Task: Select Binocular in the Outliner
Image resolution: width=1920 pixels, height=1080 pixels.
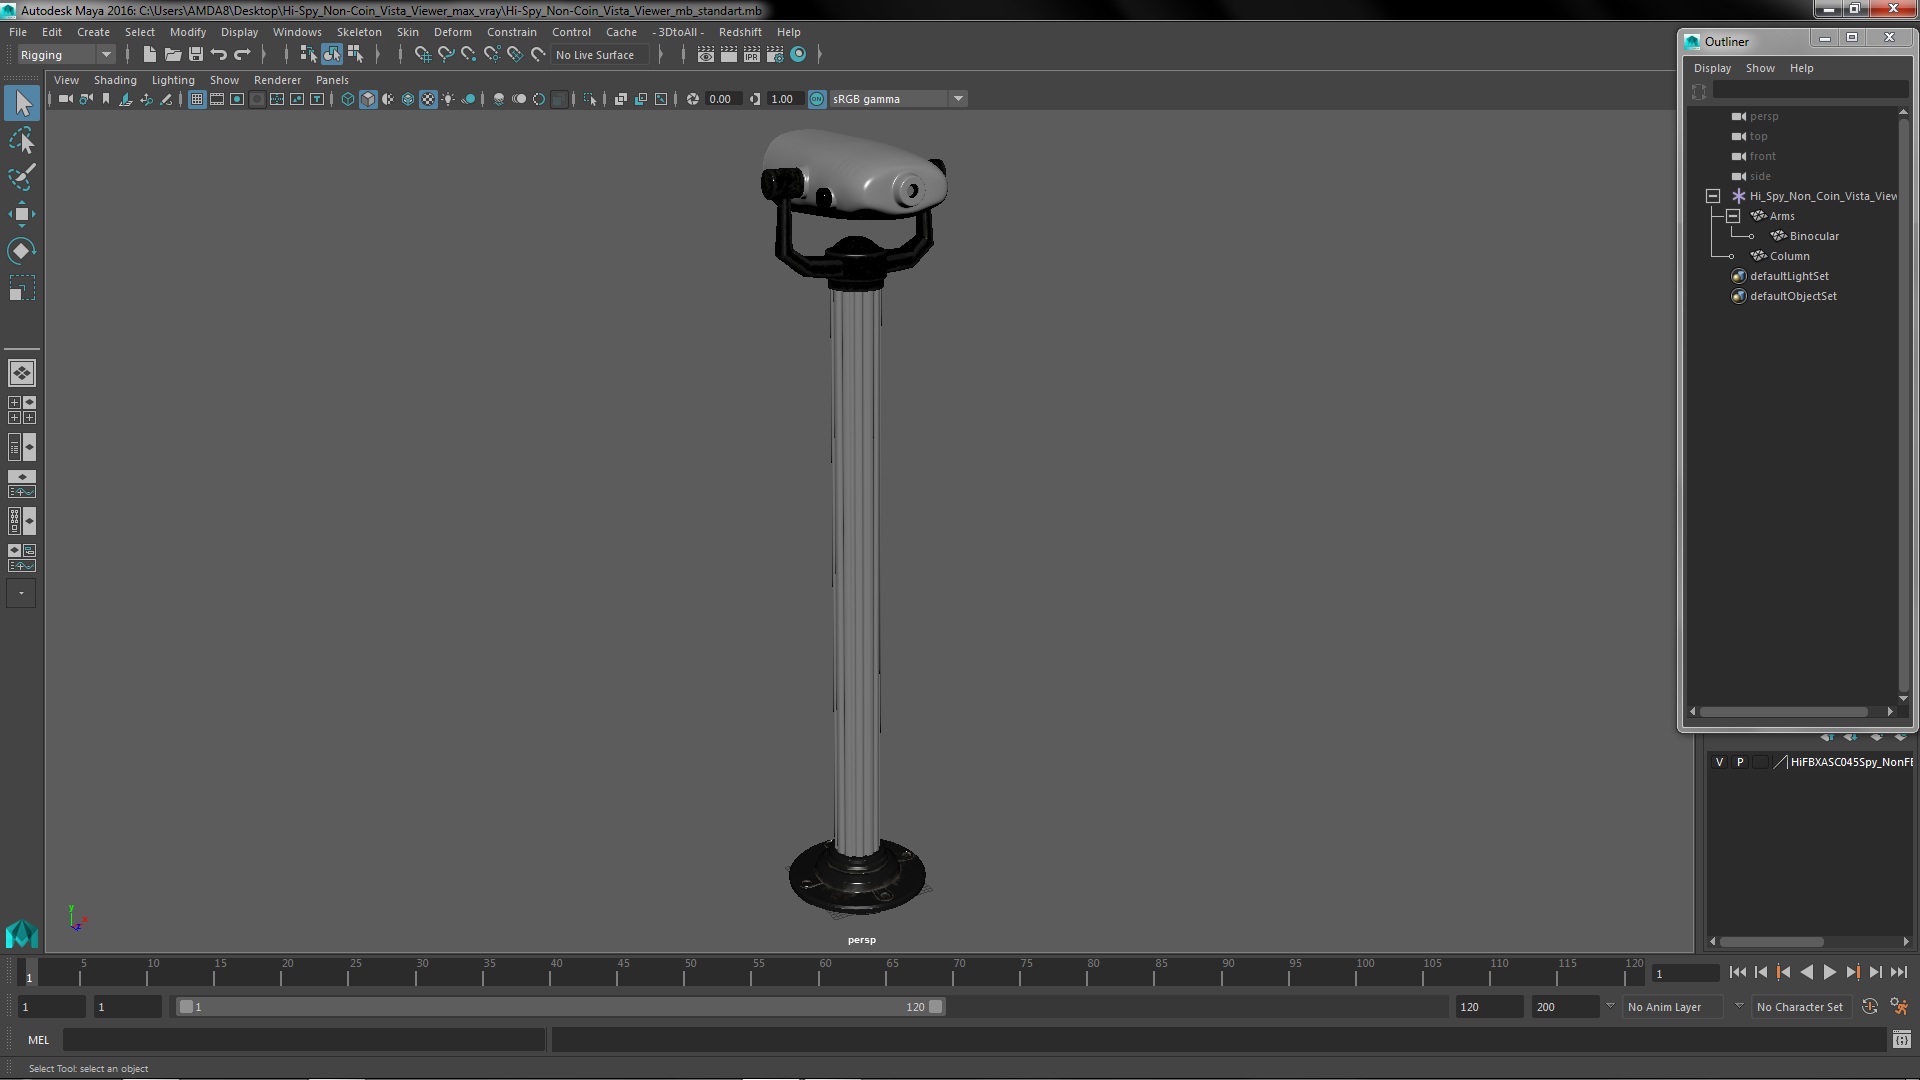Action: (x=1814, y=236)
